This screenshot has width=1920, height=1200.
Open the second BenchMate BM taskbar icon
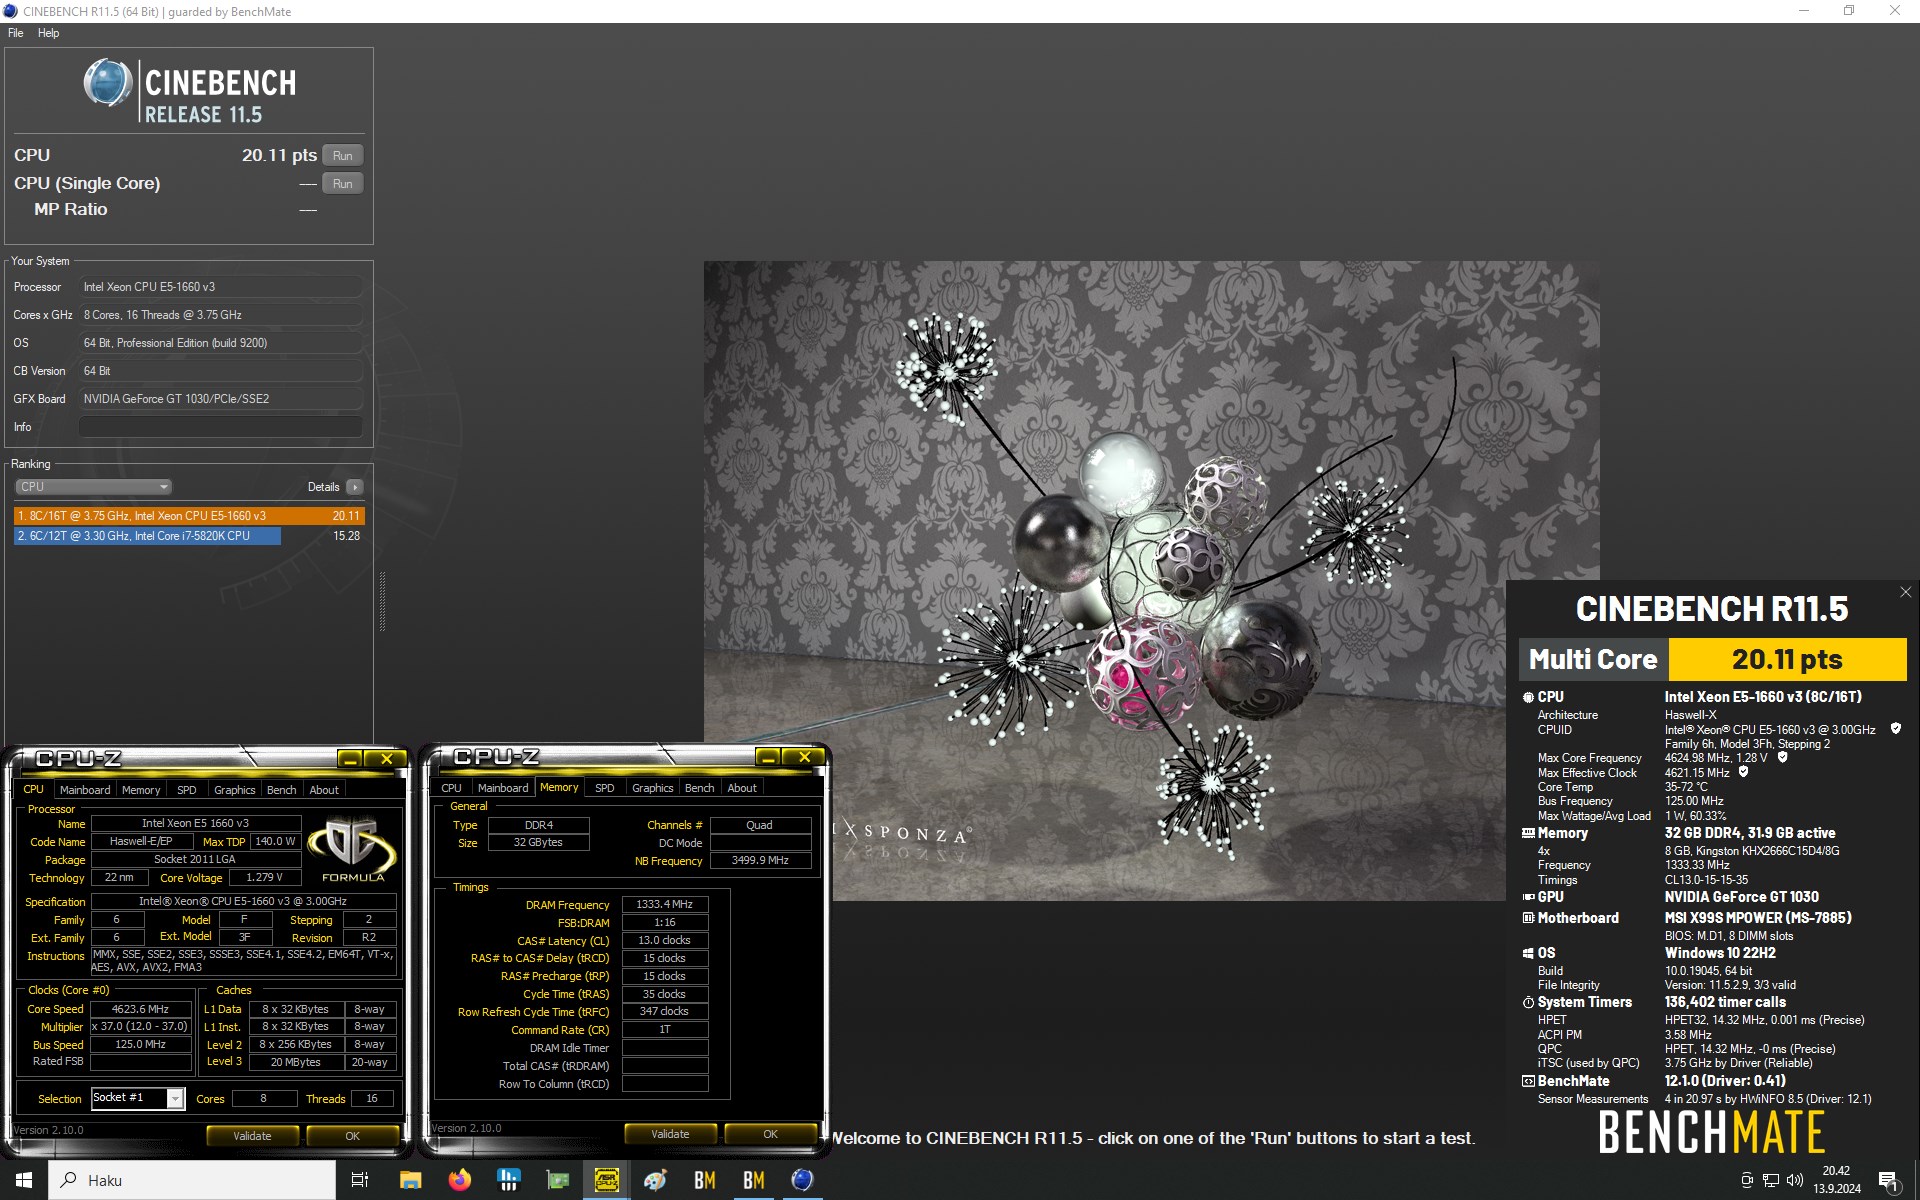tap(753, 1180)
